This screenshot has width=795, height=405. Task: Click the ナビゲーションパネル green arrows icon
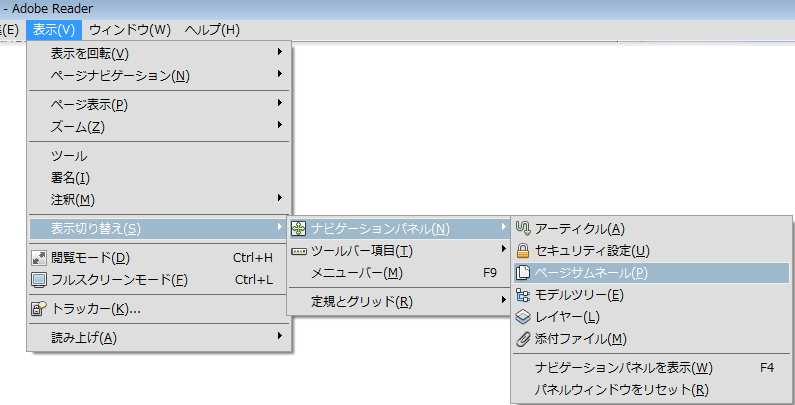[299, 229]
